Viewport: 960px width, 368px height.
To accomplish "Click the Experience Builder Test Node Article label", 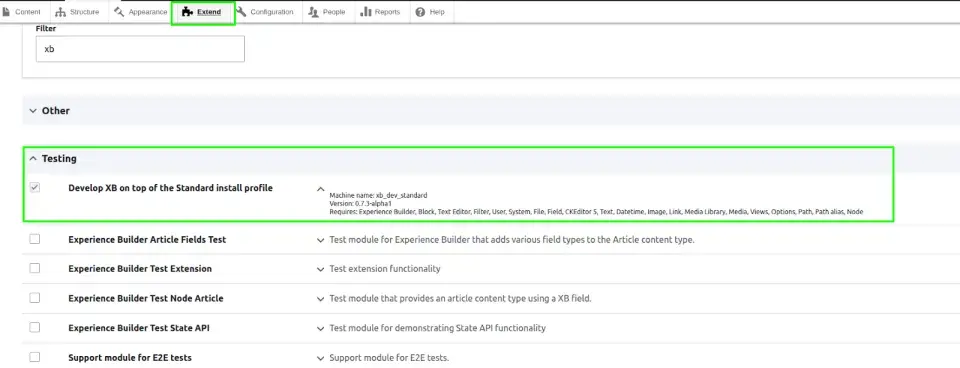I will point(146,298).
